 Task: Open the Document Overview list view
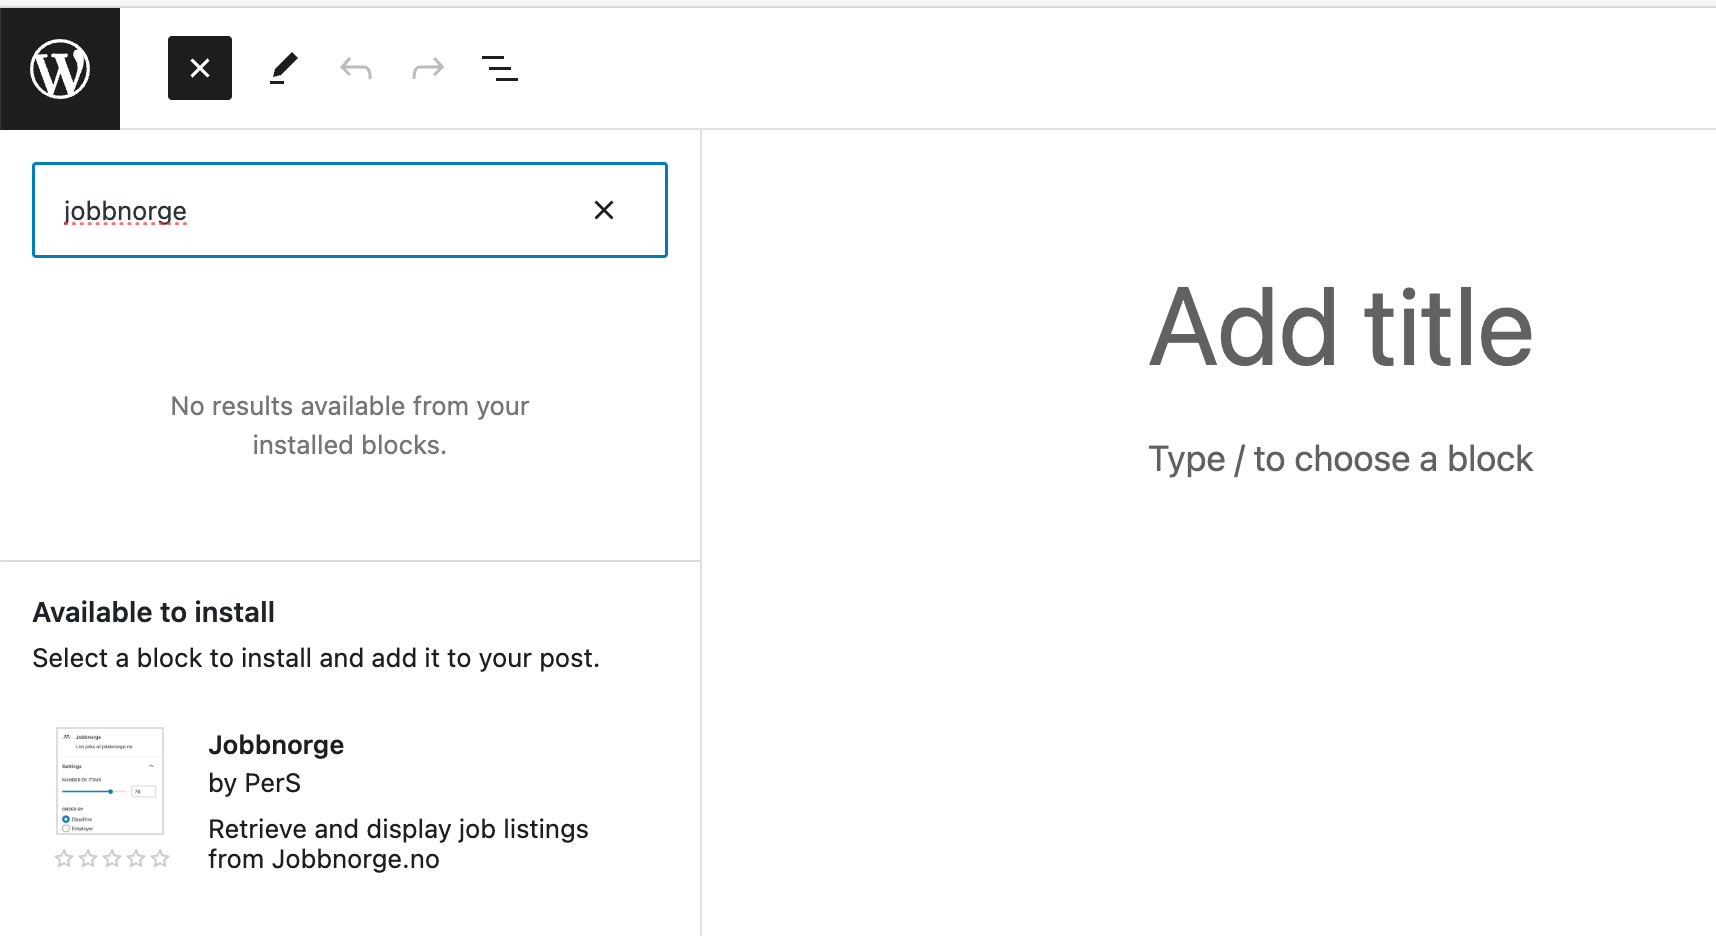point(499,67)
